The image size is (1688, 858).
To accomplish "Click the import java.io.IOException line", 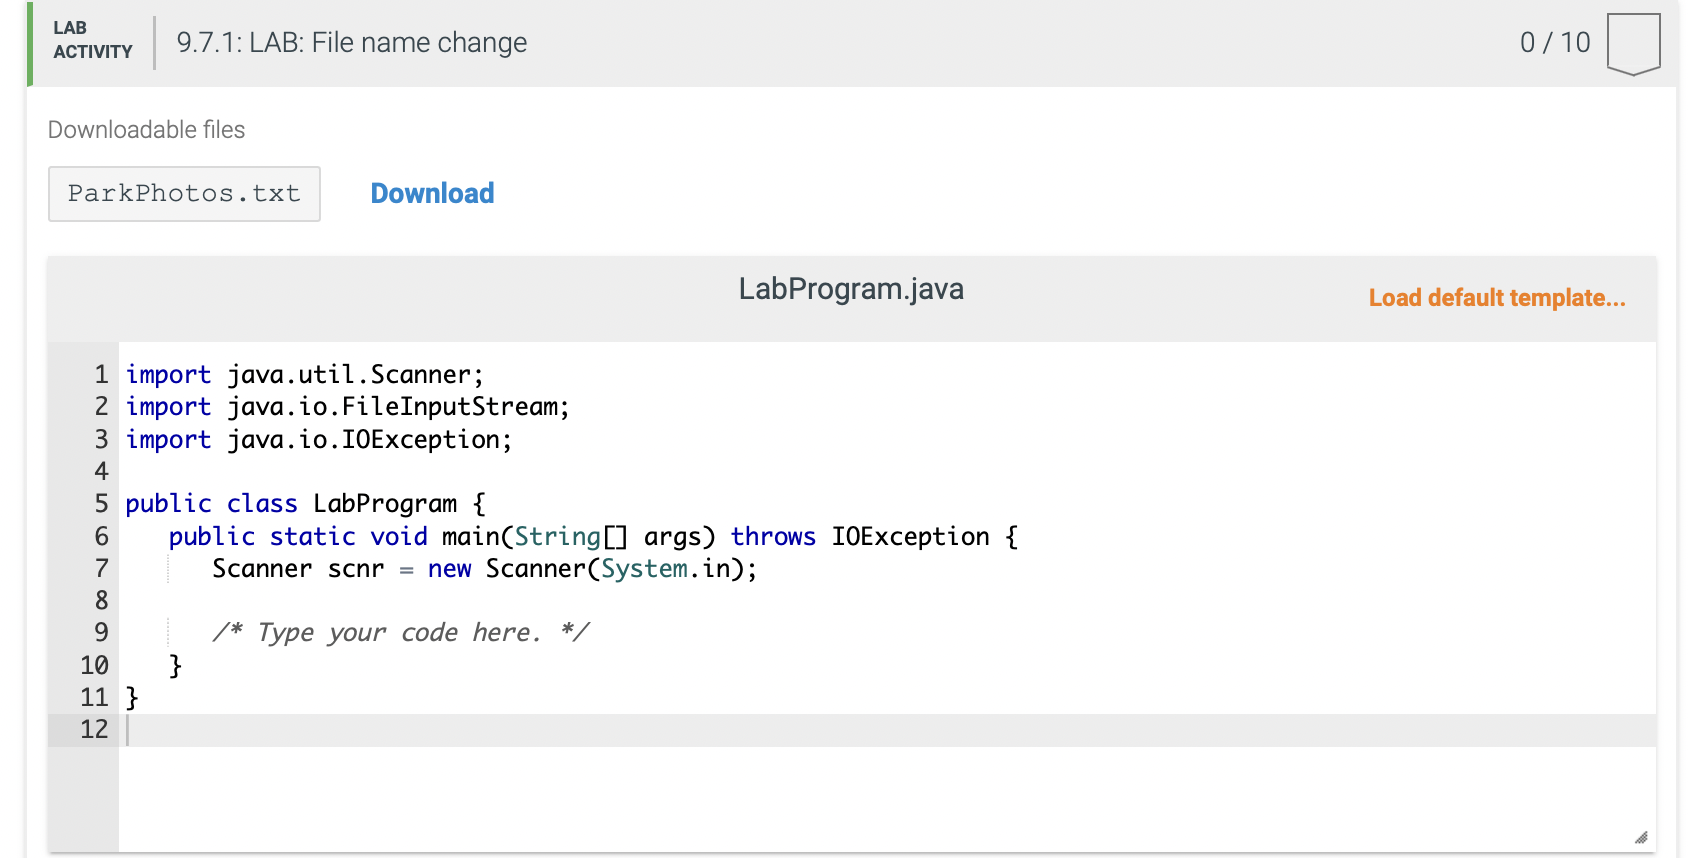I will click(319, 440).
